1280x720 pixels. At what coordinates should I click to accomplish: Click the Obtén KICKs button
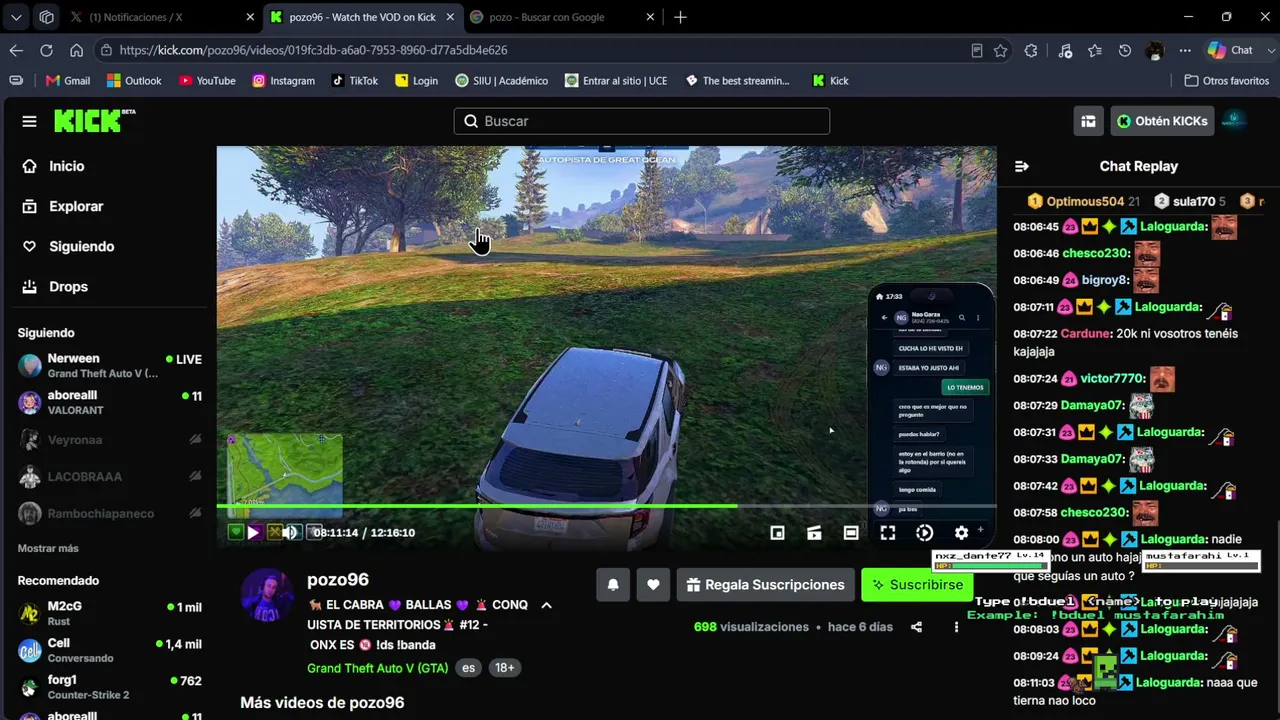tap(1163, 121)
